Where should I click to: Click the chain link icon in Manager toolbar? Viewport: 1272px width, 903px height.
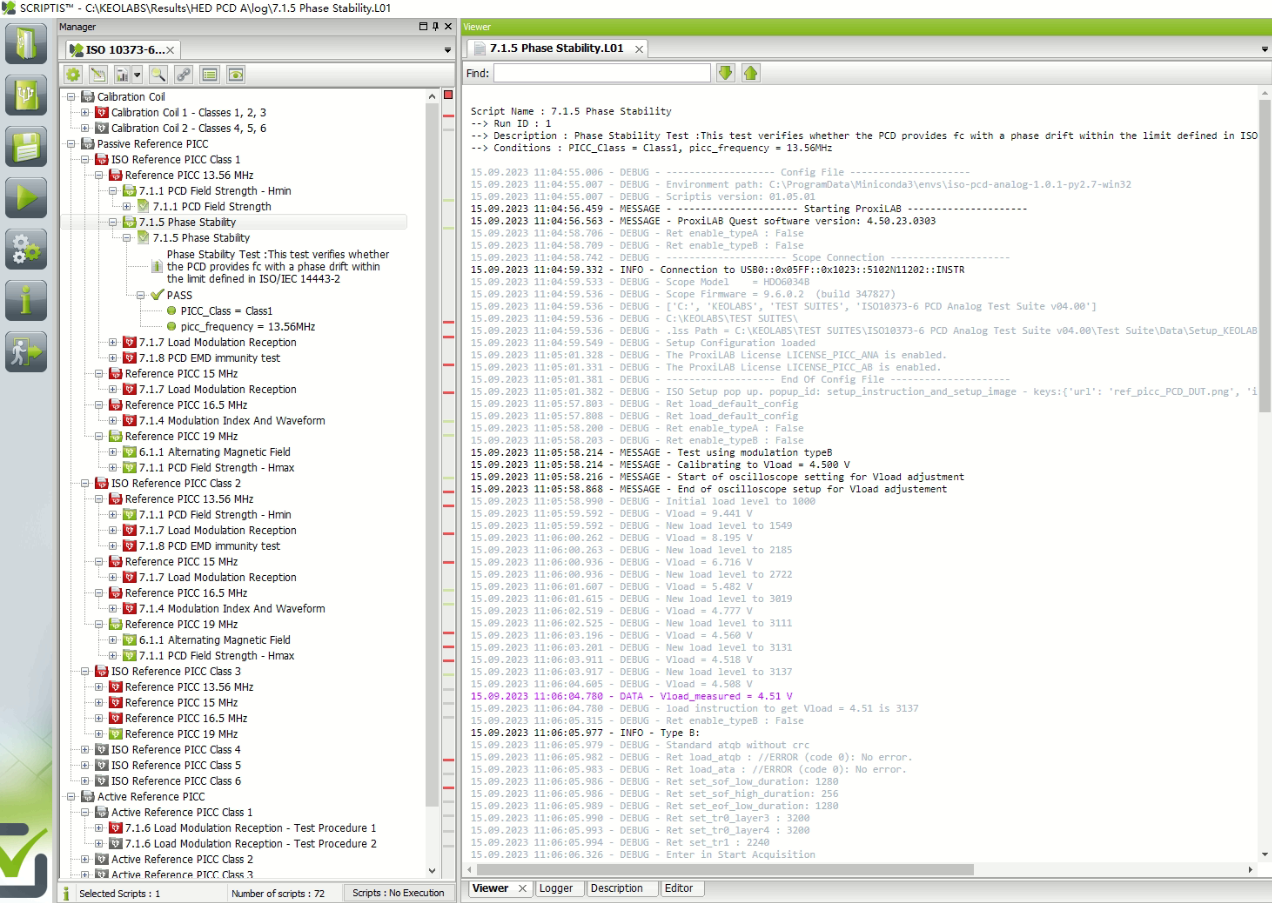coord(183,74)
